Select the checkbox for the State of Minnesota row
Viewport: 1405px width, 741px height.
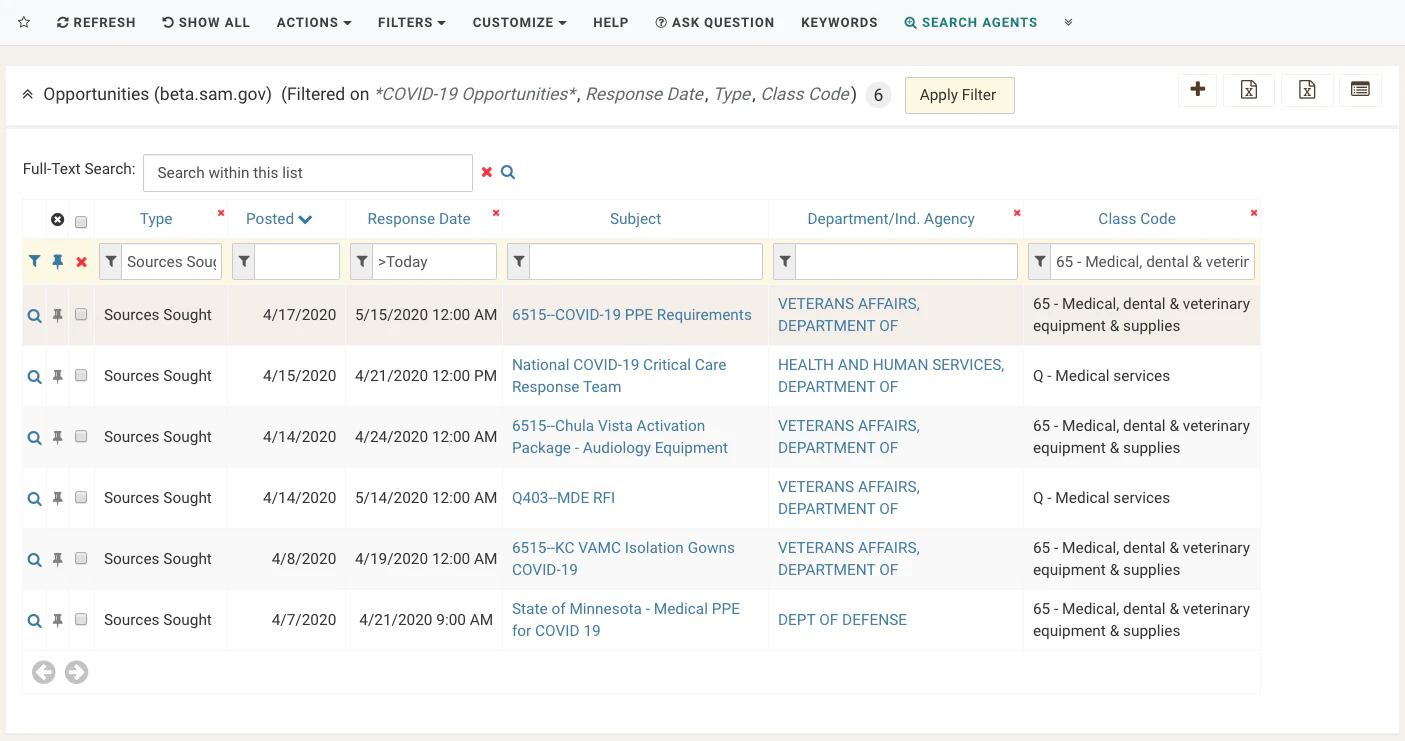coord(81,619)
